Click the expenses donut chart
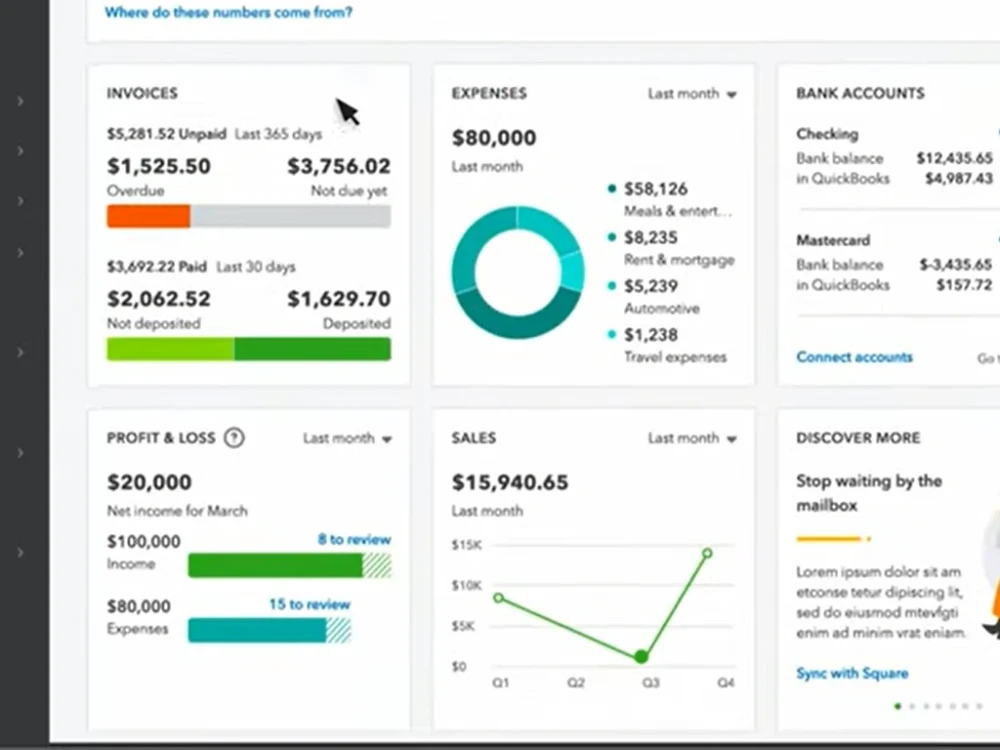 click(518, 272)
